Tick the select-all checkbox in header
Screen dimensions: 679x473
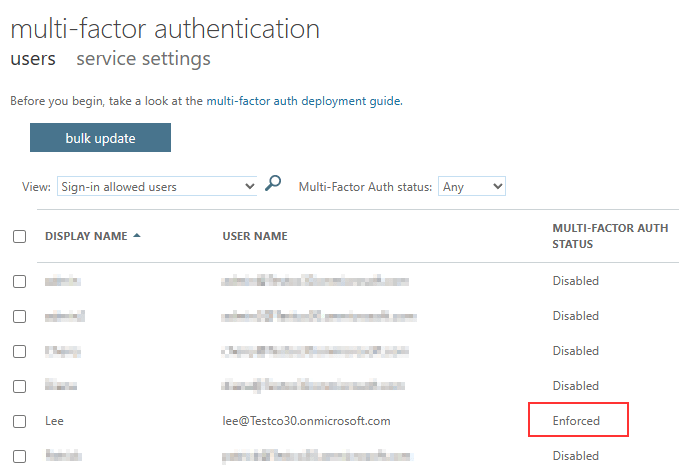[x=19, y=237]
